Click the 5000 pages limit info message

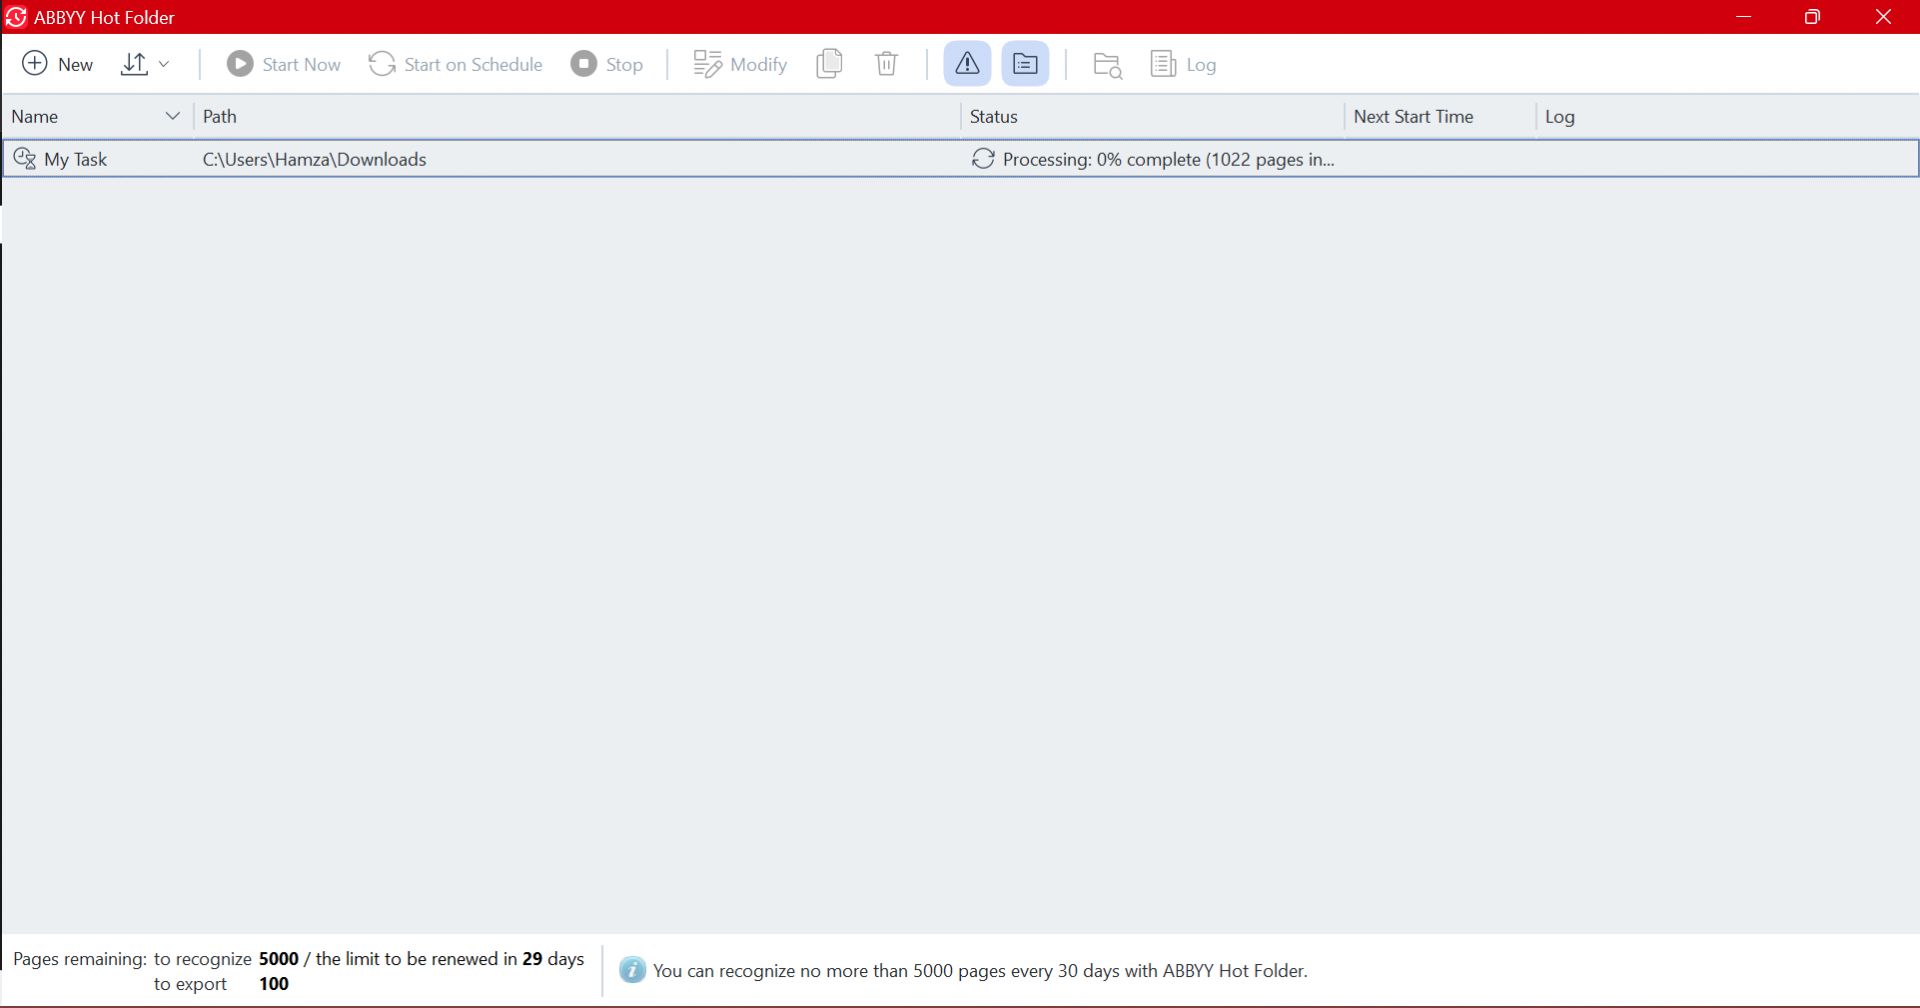[980, 970]
